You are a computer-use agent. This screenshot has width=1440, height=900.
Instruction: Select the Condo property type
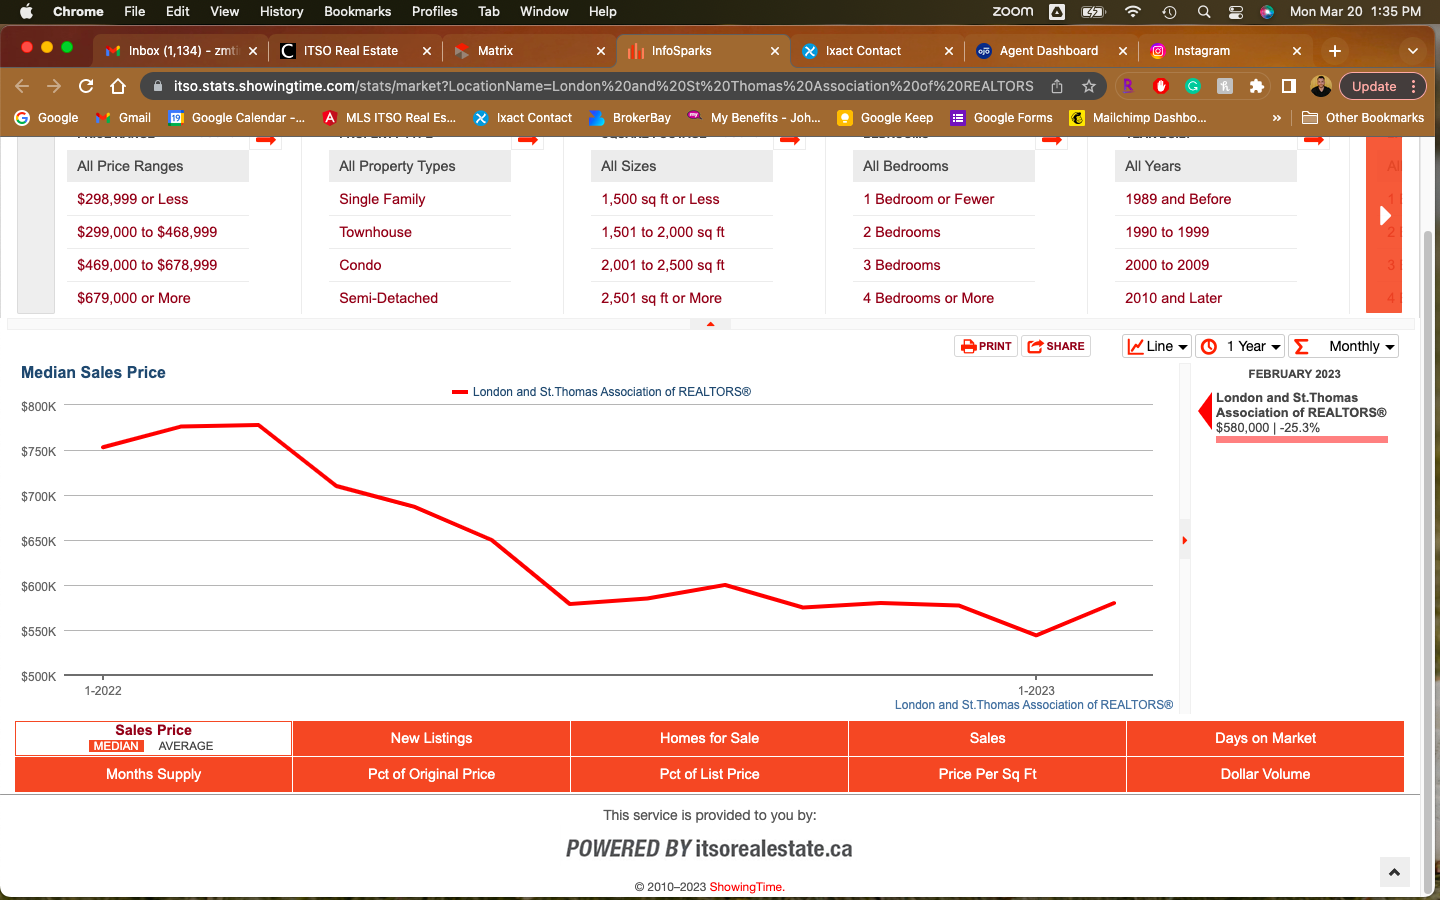[x=360, y=265]
